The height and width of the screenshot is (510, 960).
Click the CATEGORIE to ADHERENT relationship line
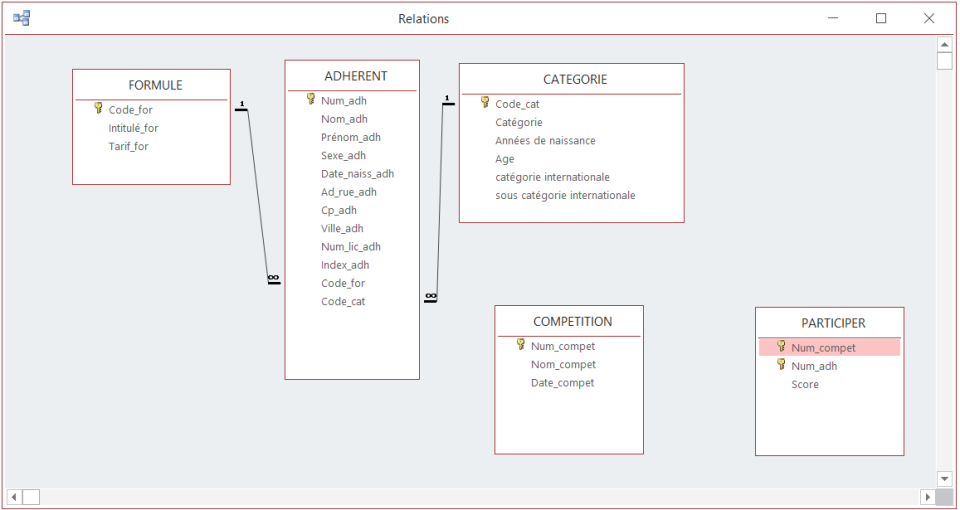[x=440, y=200]
